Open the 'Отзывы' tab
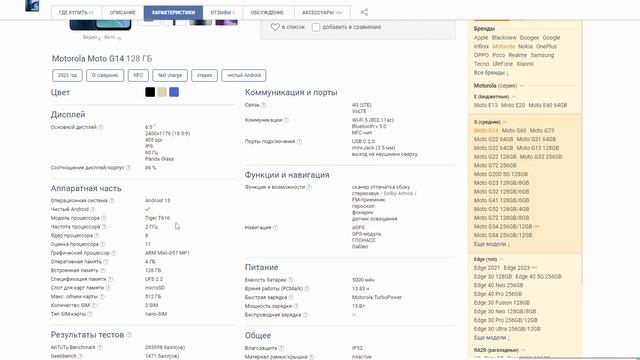The image size is (640, 360). (x=222, y=13)
